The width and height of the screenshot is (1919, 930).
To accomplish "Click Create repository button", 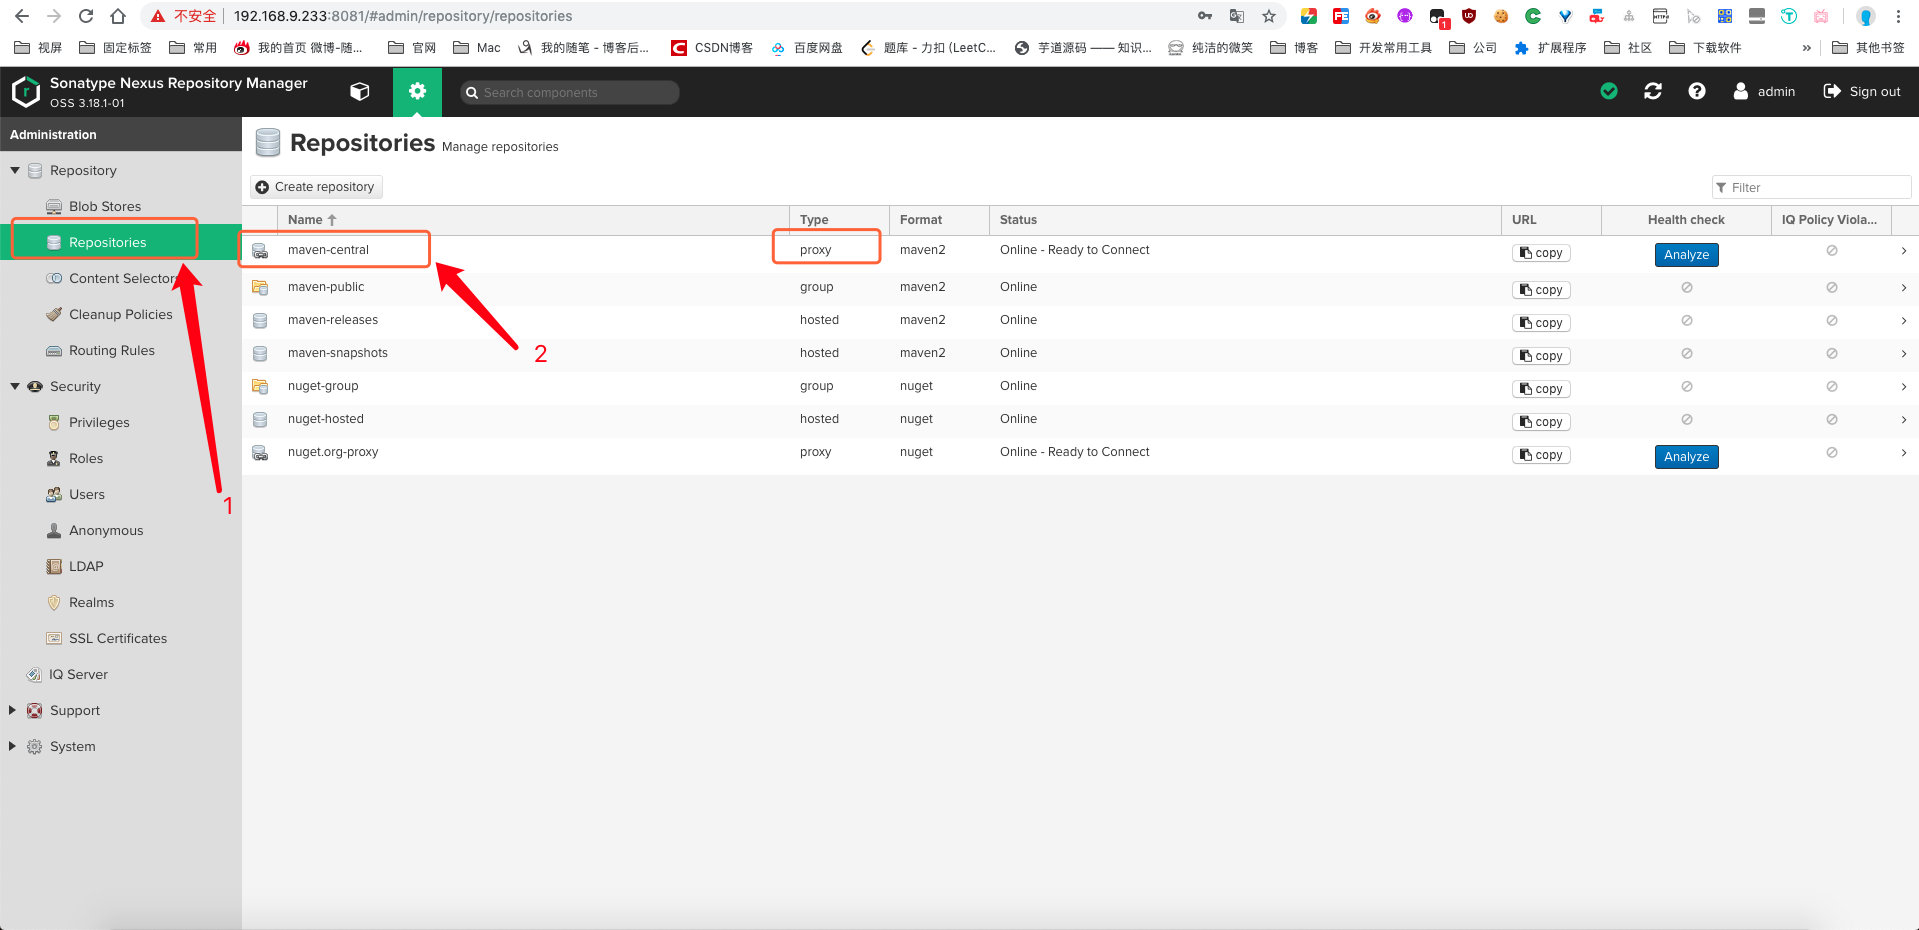I will pos(316,187).
